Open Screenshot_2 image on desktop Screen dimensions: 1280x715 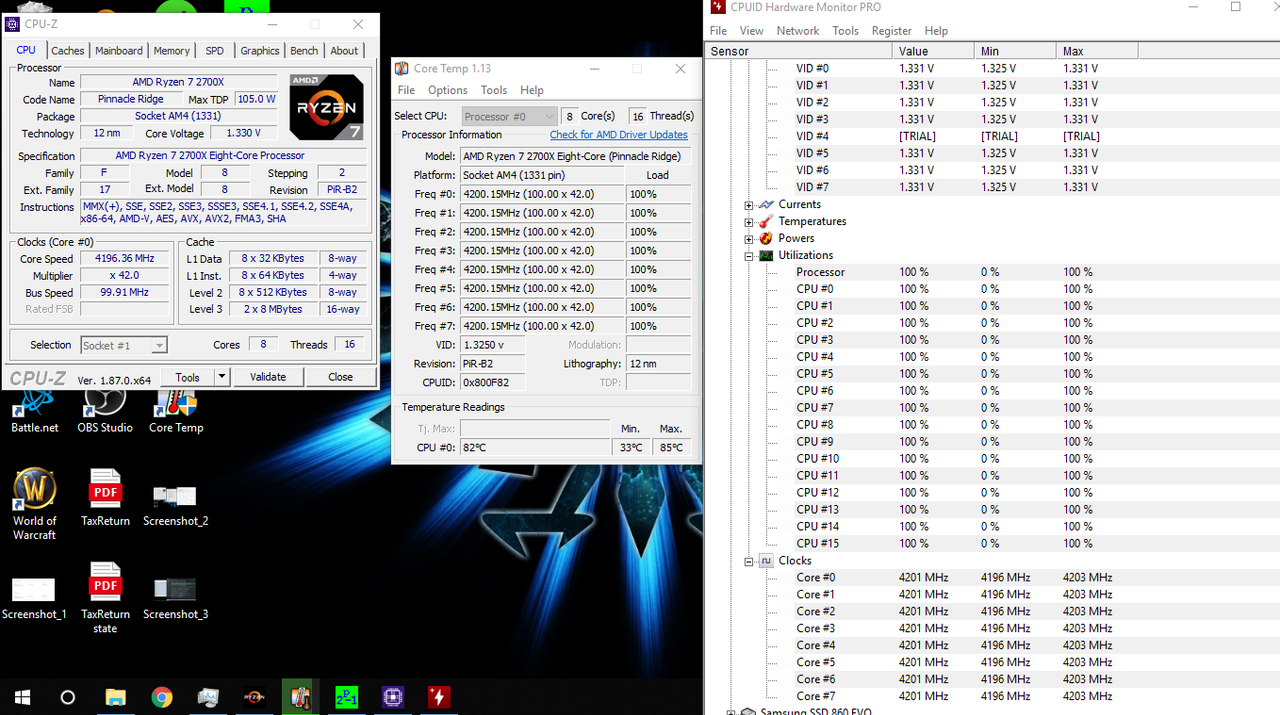[176, 505]
